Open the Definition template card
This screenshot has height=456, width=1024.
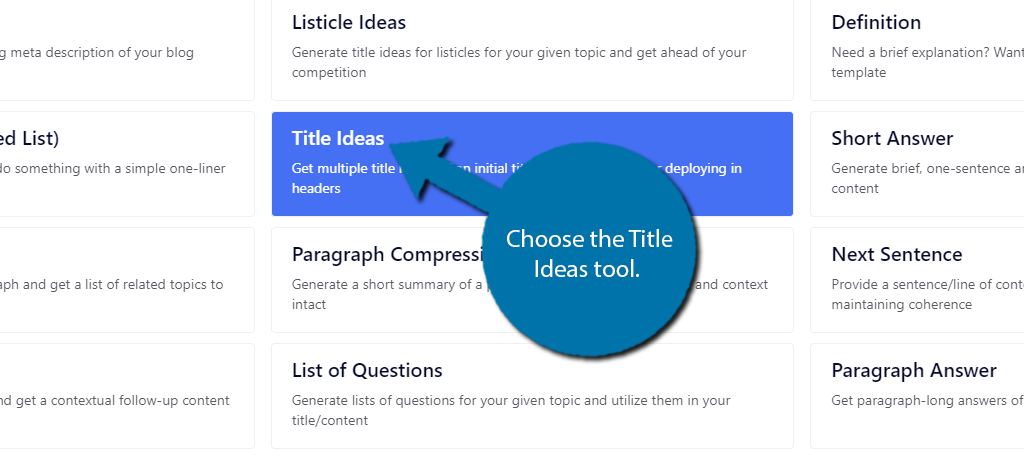coord(917,50)
